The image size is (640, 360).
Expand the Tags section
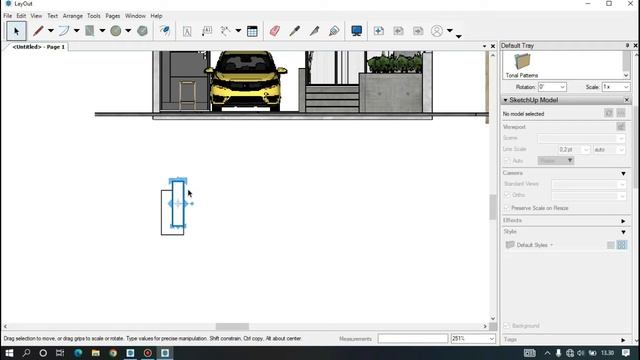(x=623, y=340)
